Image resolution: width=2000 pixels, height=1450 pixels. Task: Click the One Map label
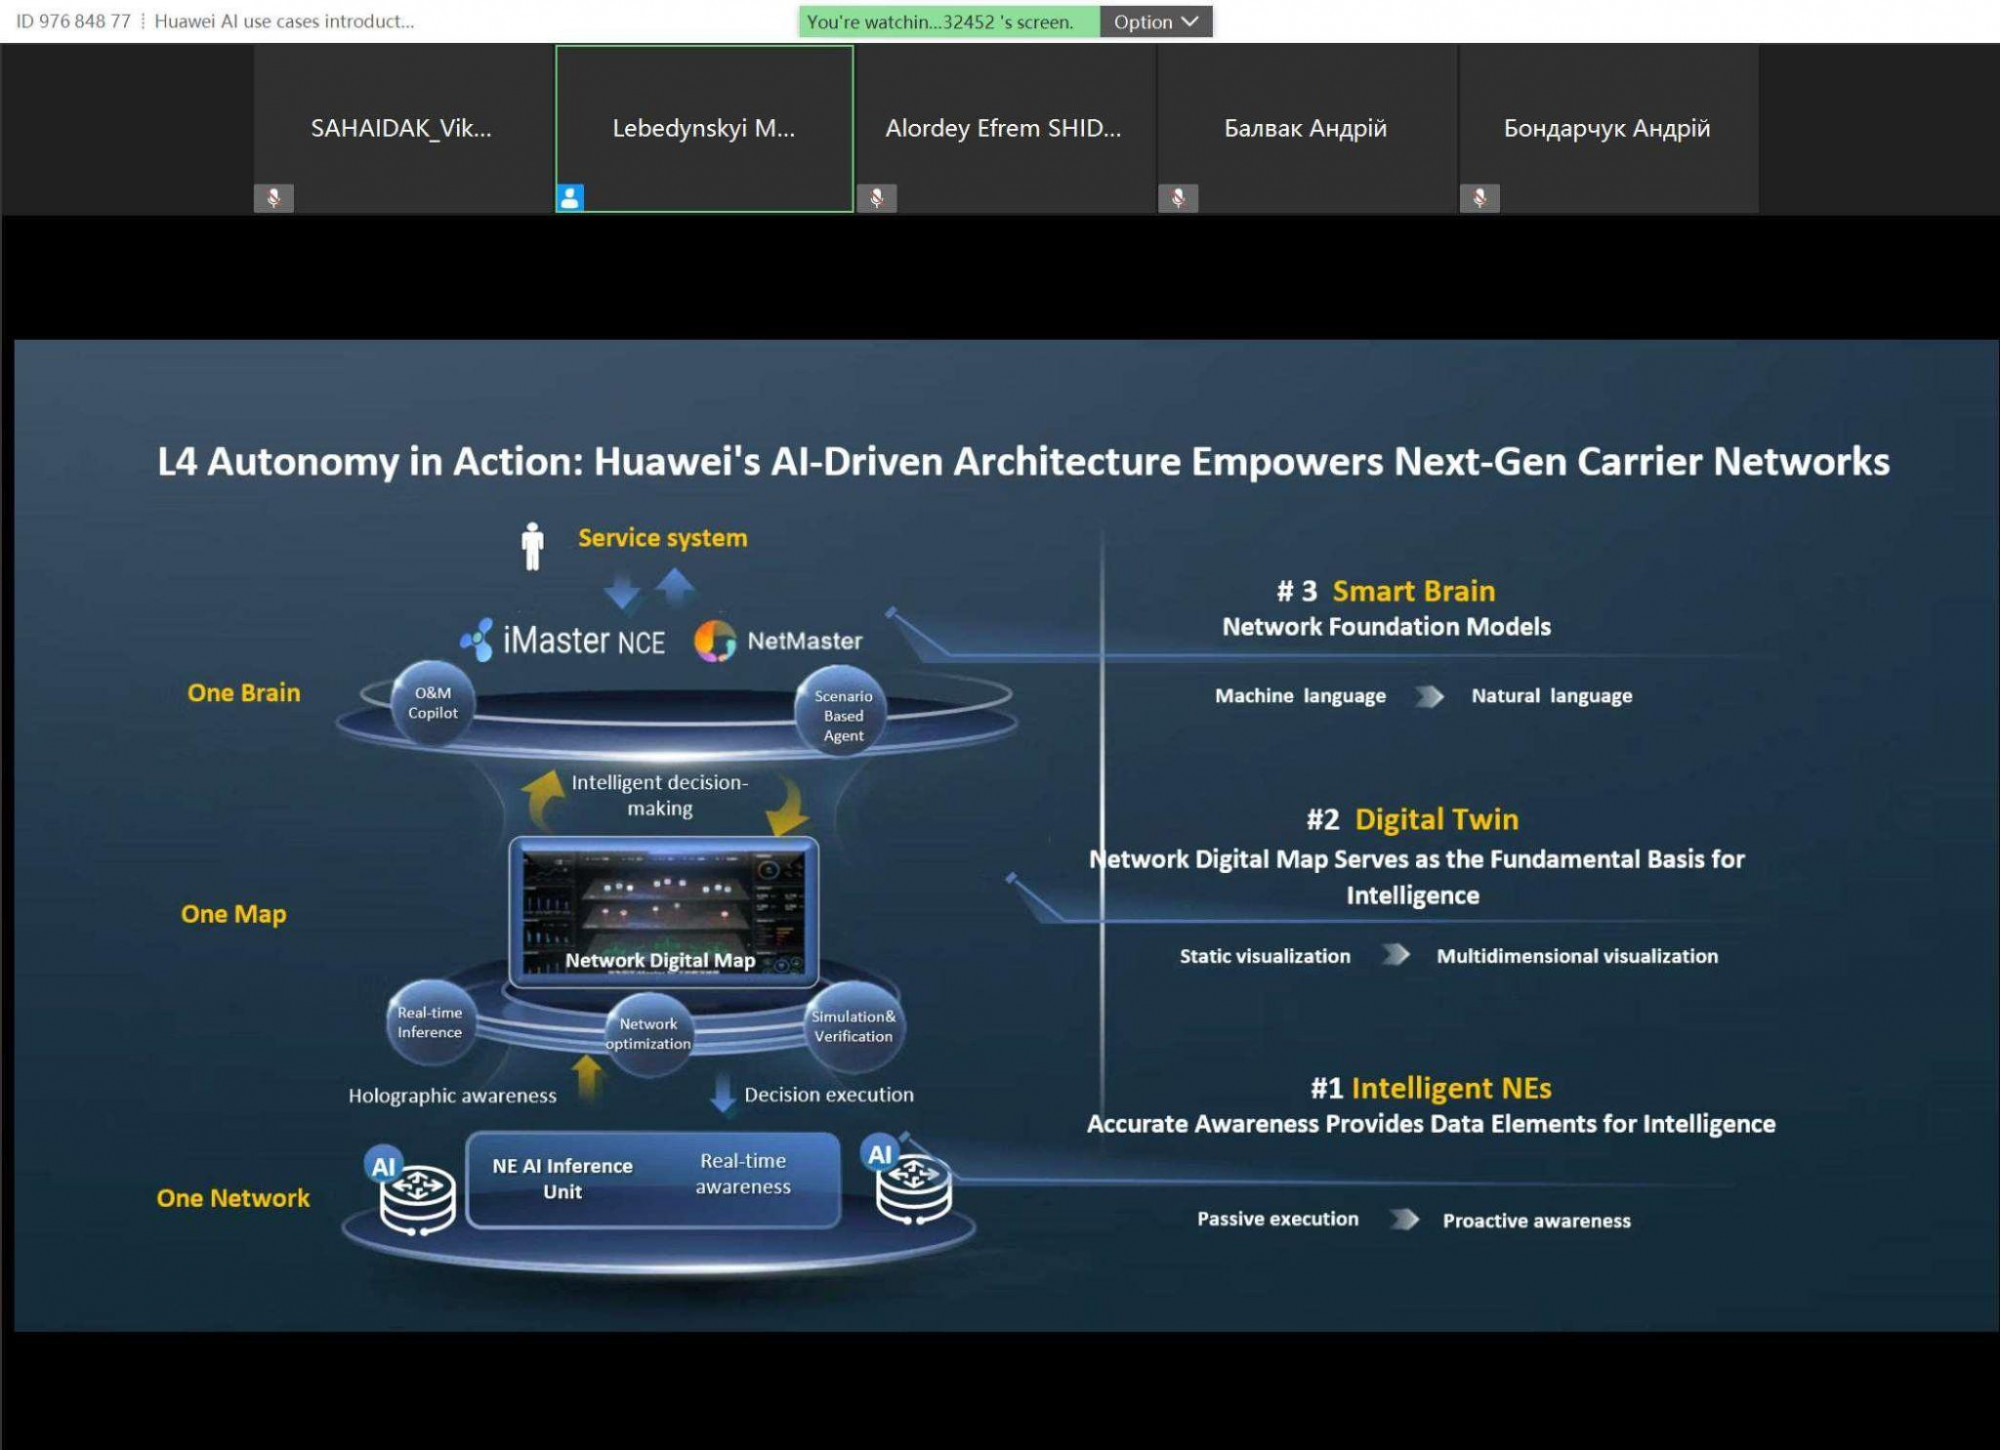pos(234,914)
